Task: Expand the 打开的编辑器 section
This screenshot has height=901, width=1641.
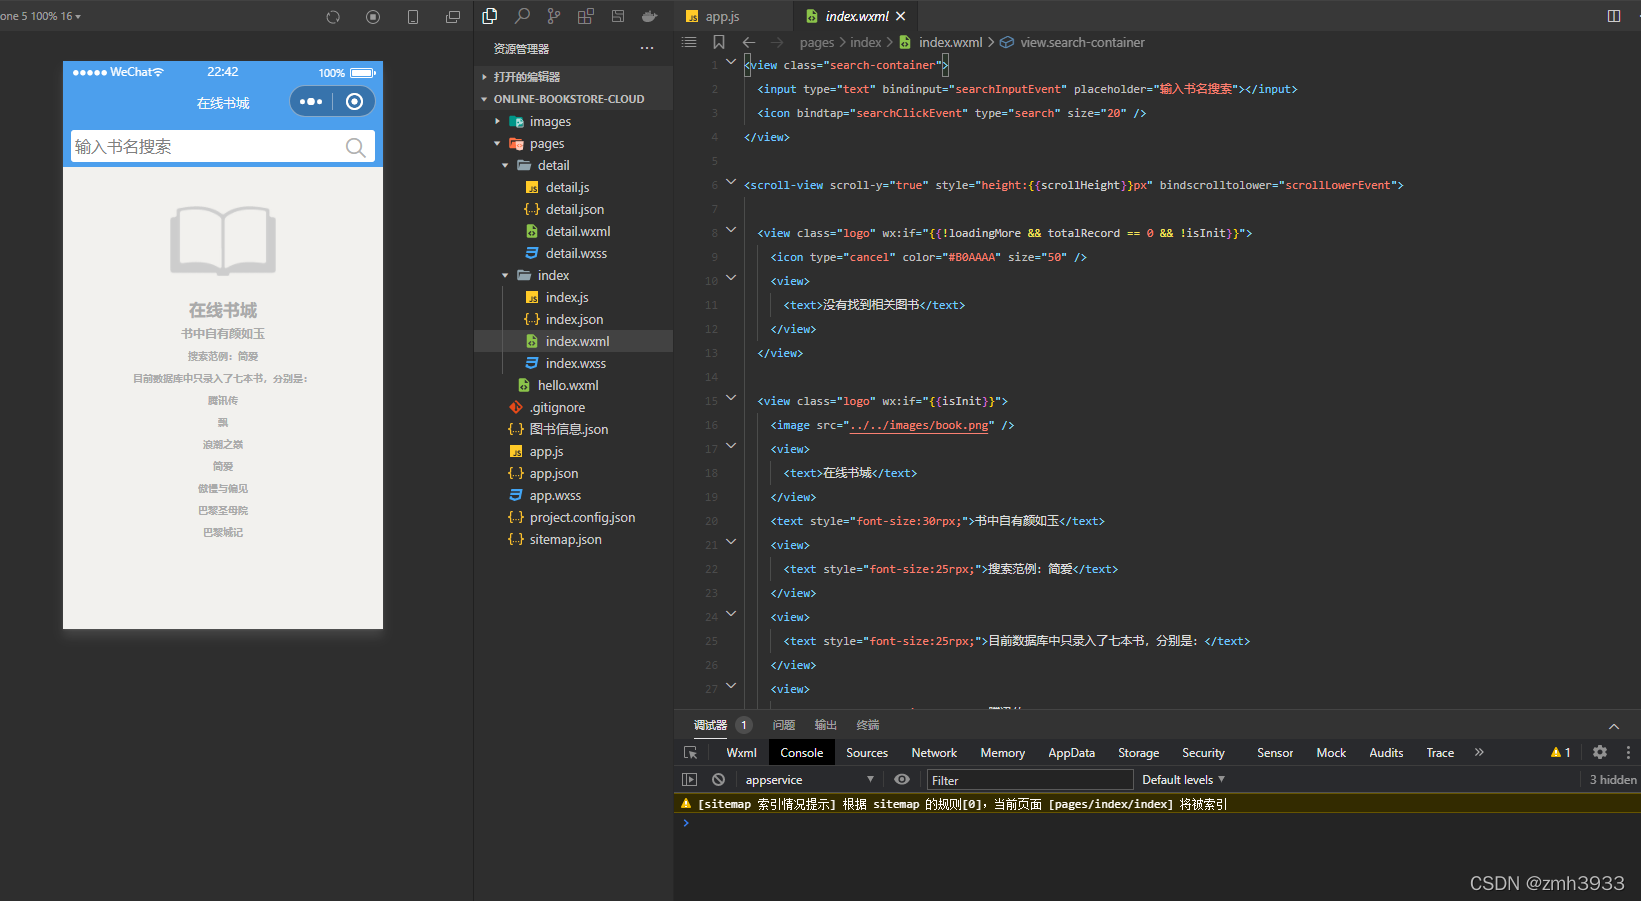Action: pos(573,77)
